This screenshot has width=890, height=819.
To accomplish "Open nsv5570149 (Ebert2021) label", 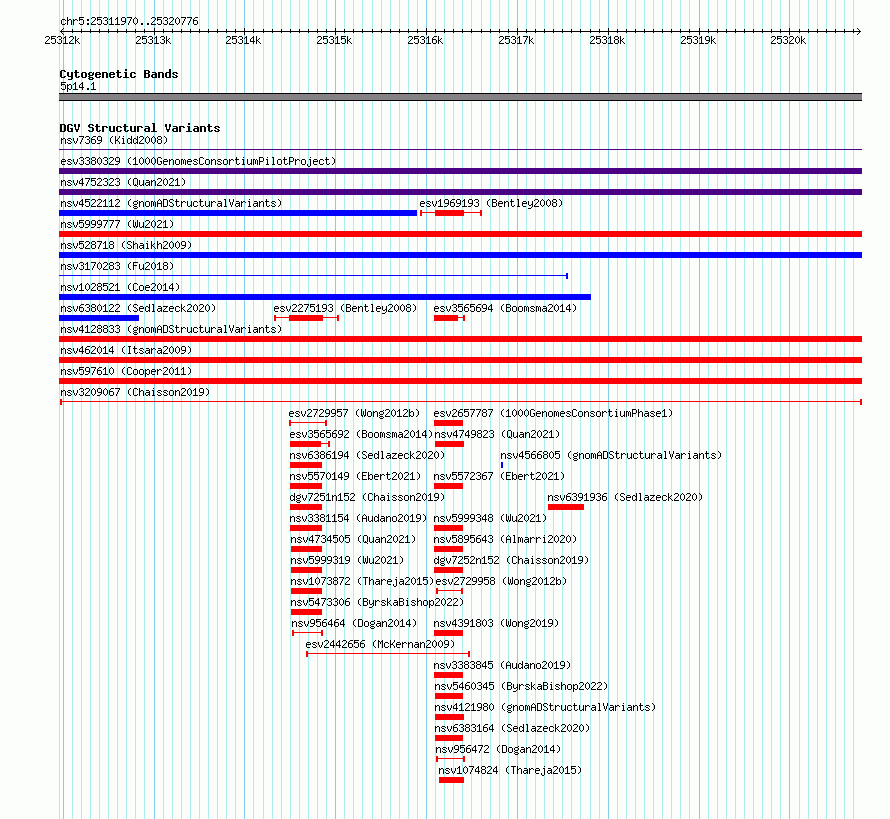I will point(355,476).
